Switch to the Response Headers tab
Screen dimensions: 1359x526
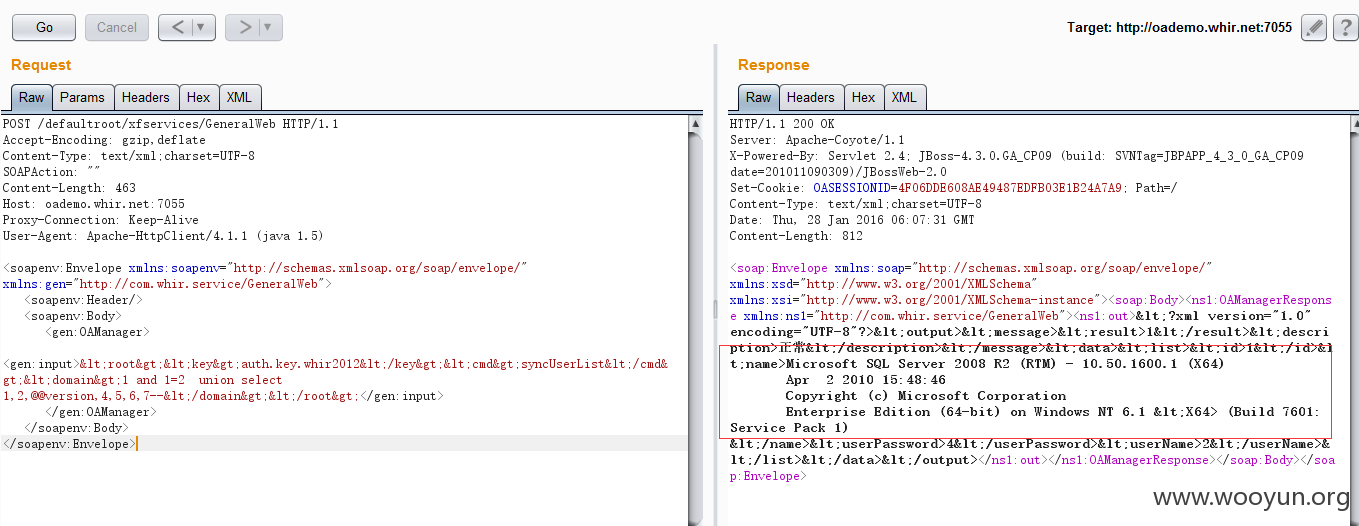pyautogui.click(x=811, y=97)
